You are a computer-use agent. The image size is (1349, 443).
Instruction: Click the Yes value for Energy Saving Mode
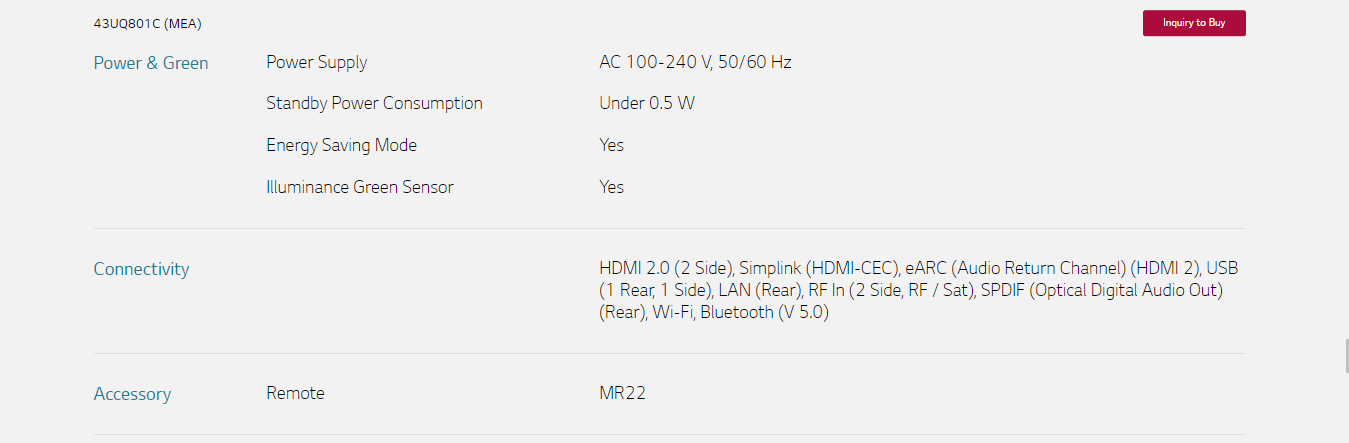pos(611,145)
